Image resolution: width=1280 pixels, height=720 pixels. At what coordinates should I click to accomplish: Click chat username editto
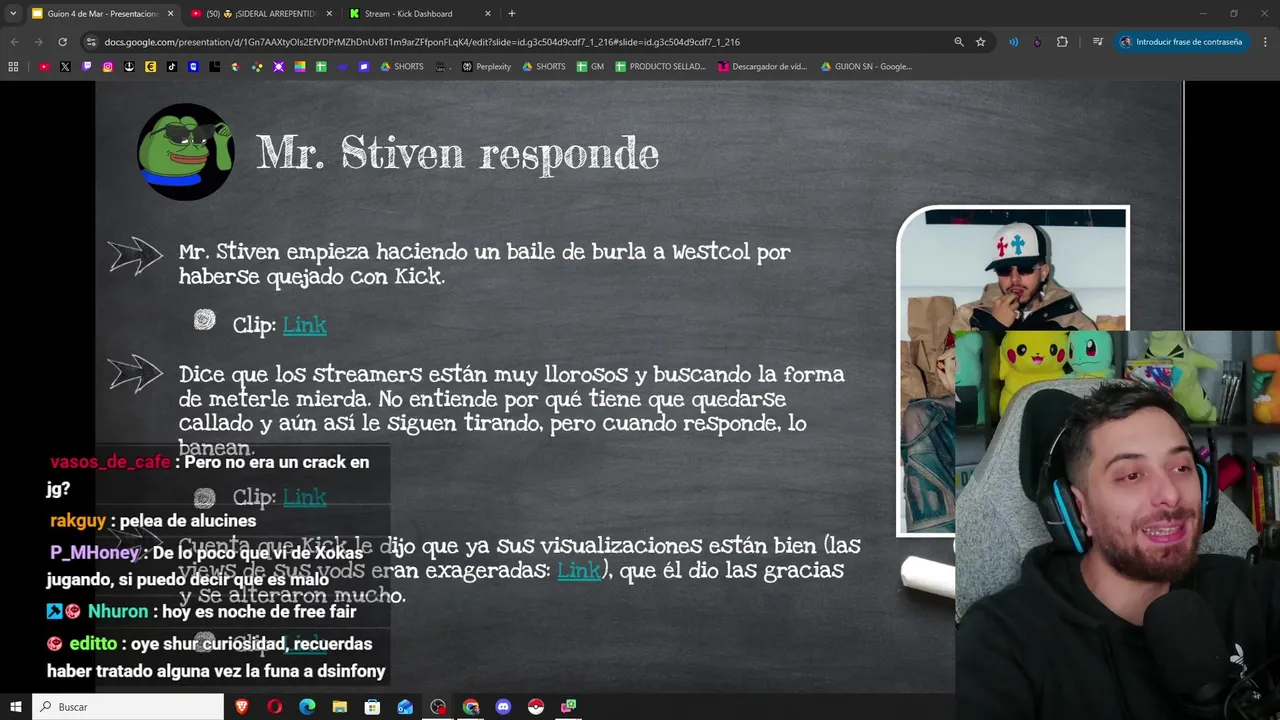93,644
